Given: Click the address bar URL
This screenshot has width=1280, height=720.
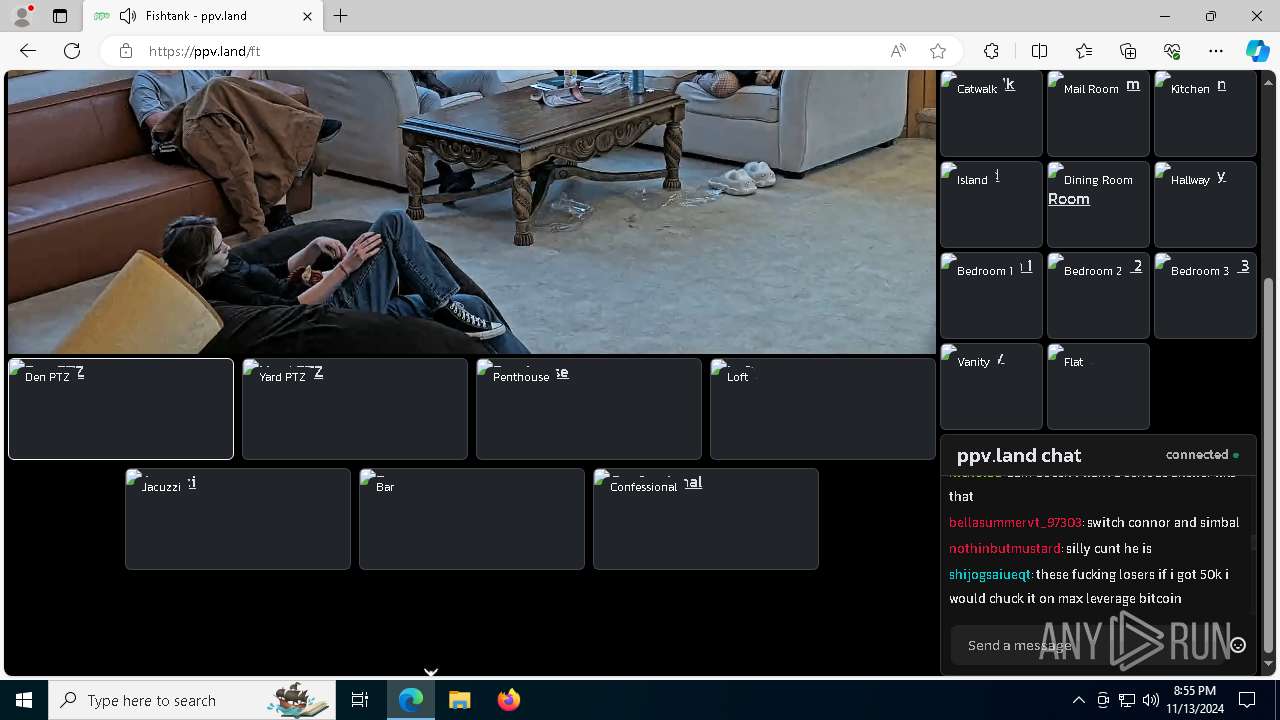Looking at the screenshot, I should click(204, 51).
